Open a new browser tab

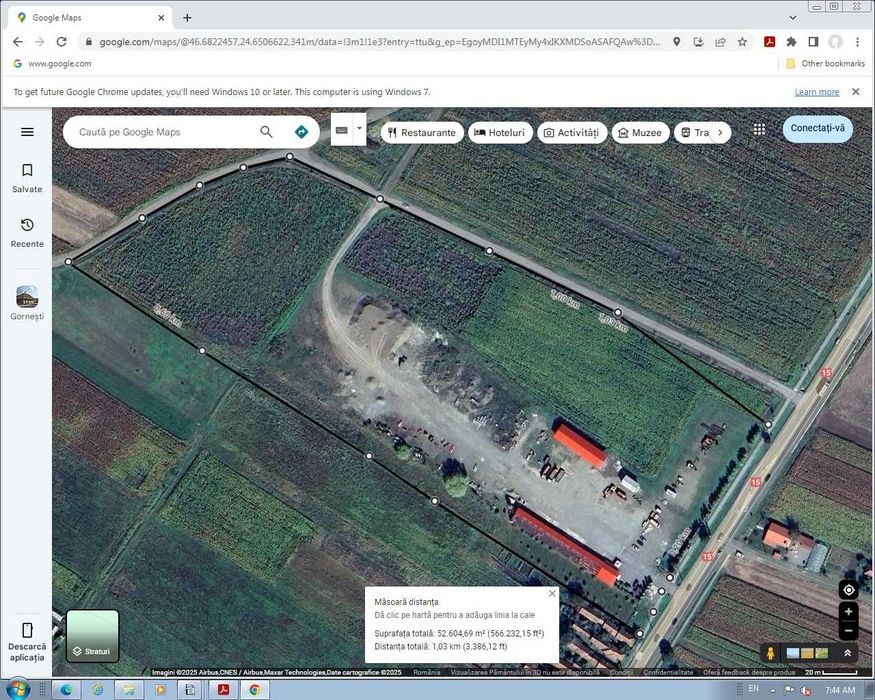pos(187,18)
